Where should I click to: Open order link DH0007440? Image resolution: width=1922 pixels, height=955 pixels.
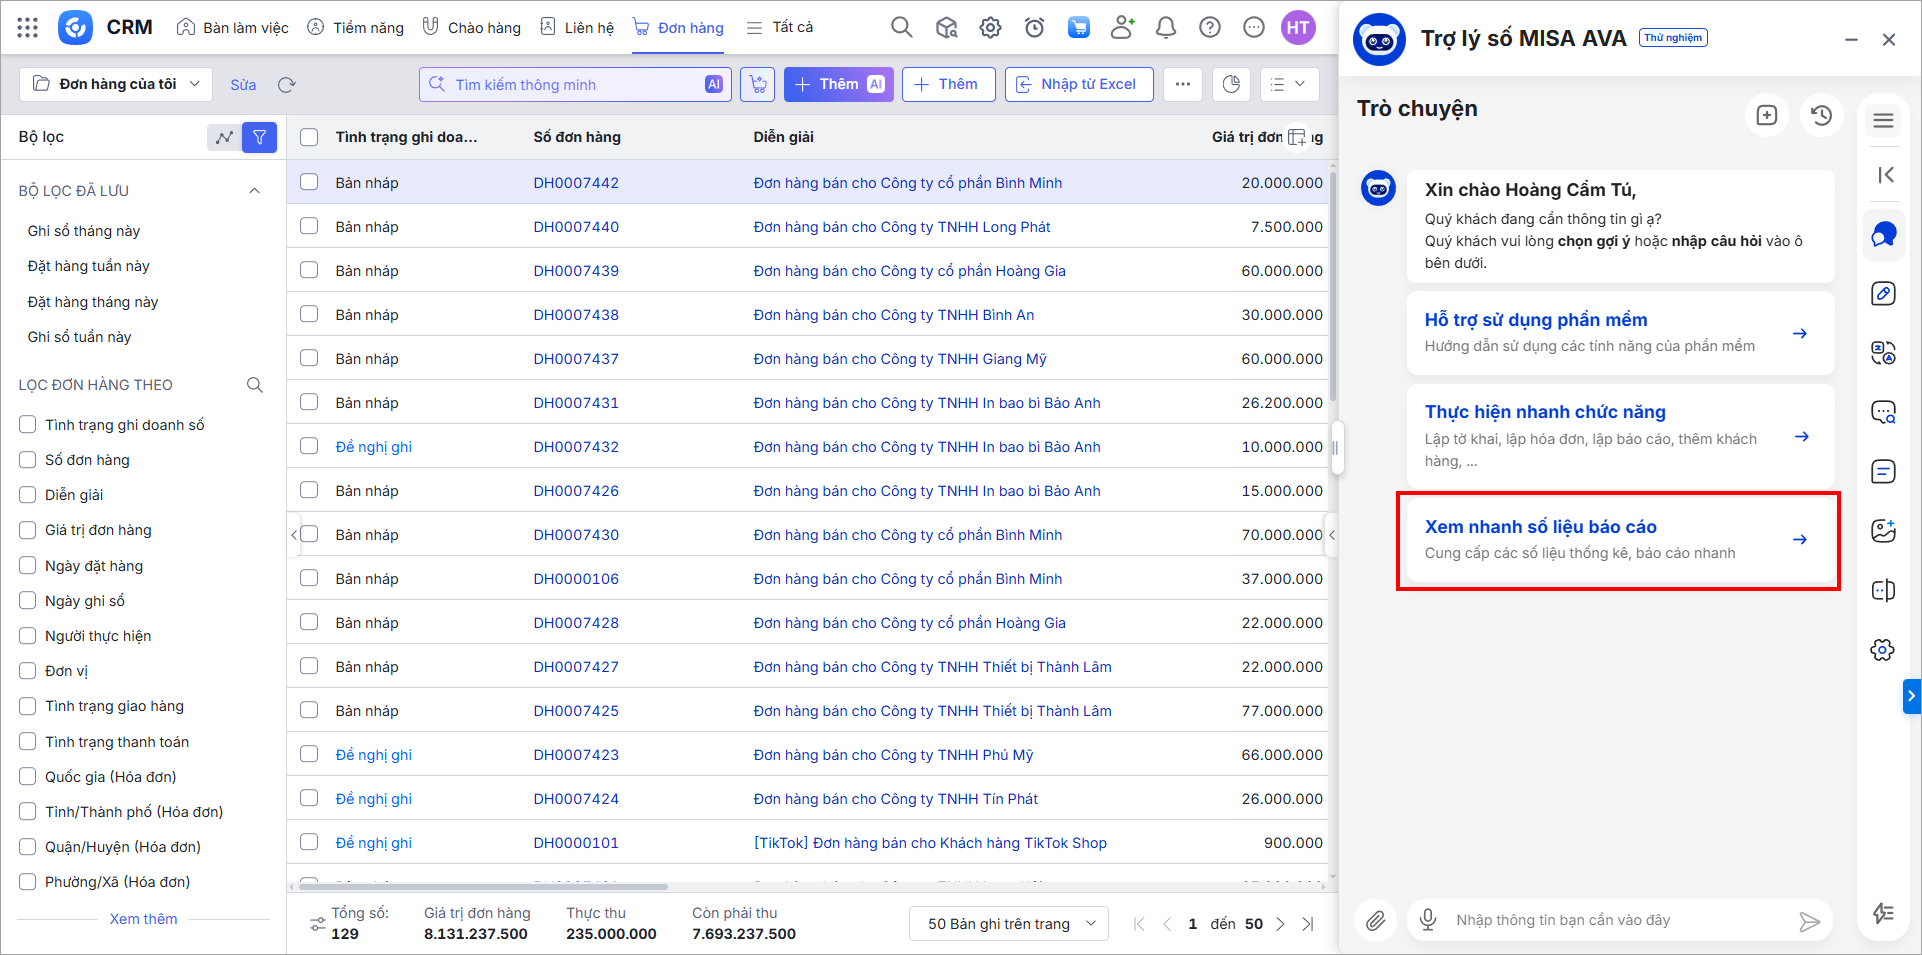click(x=576, y=227)
